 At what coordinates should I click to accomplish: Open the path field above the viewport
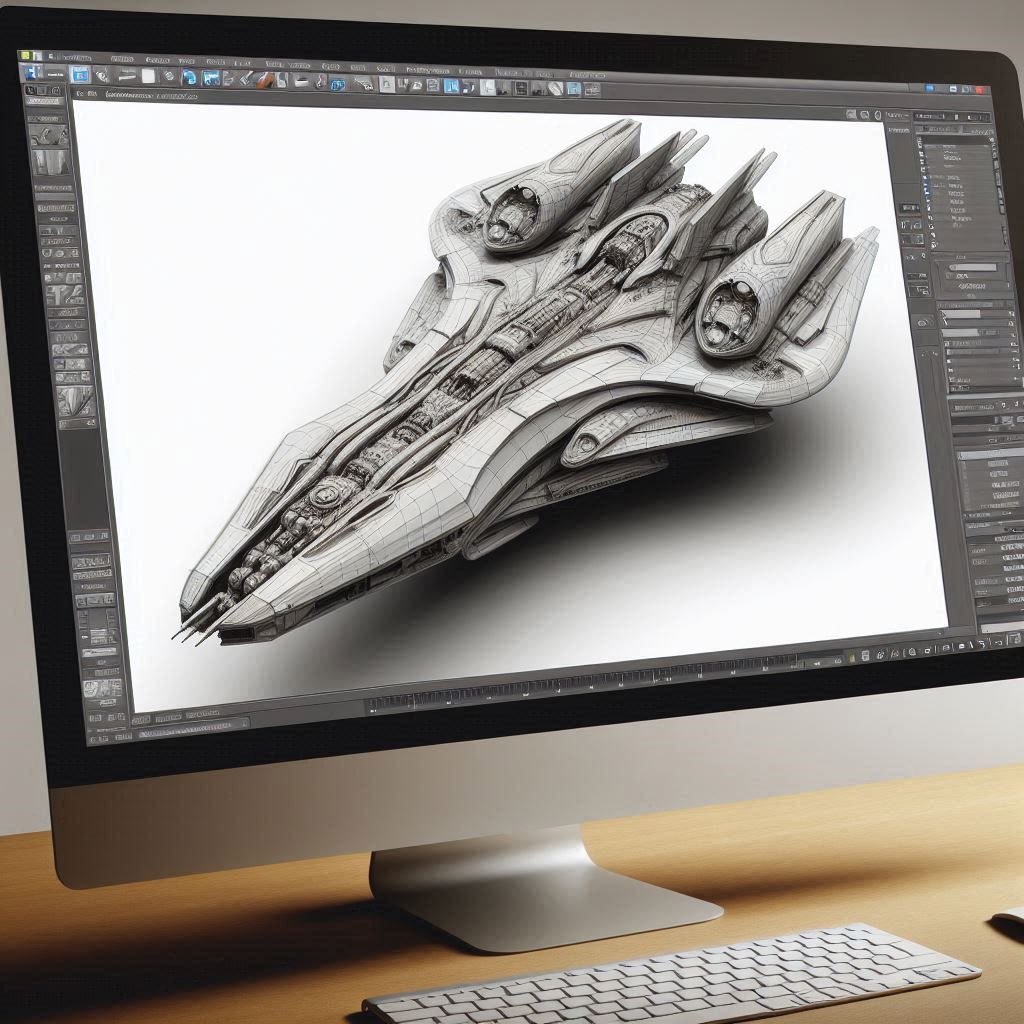point(150,95)
